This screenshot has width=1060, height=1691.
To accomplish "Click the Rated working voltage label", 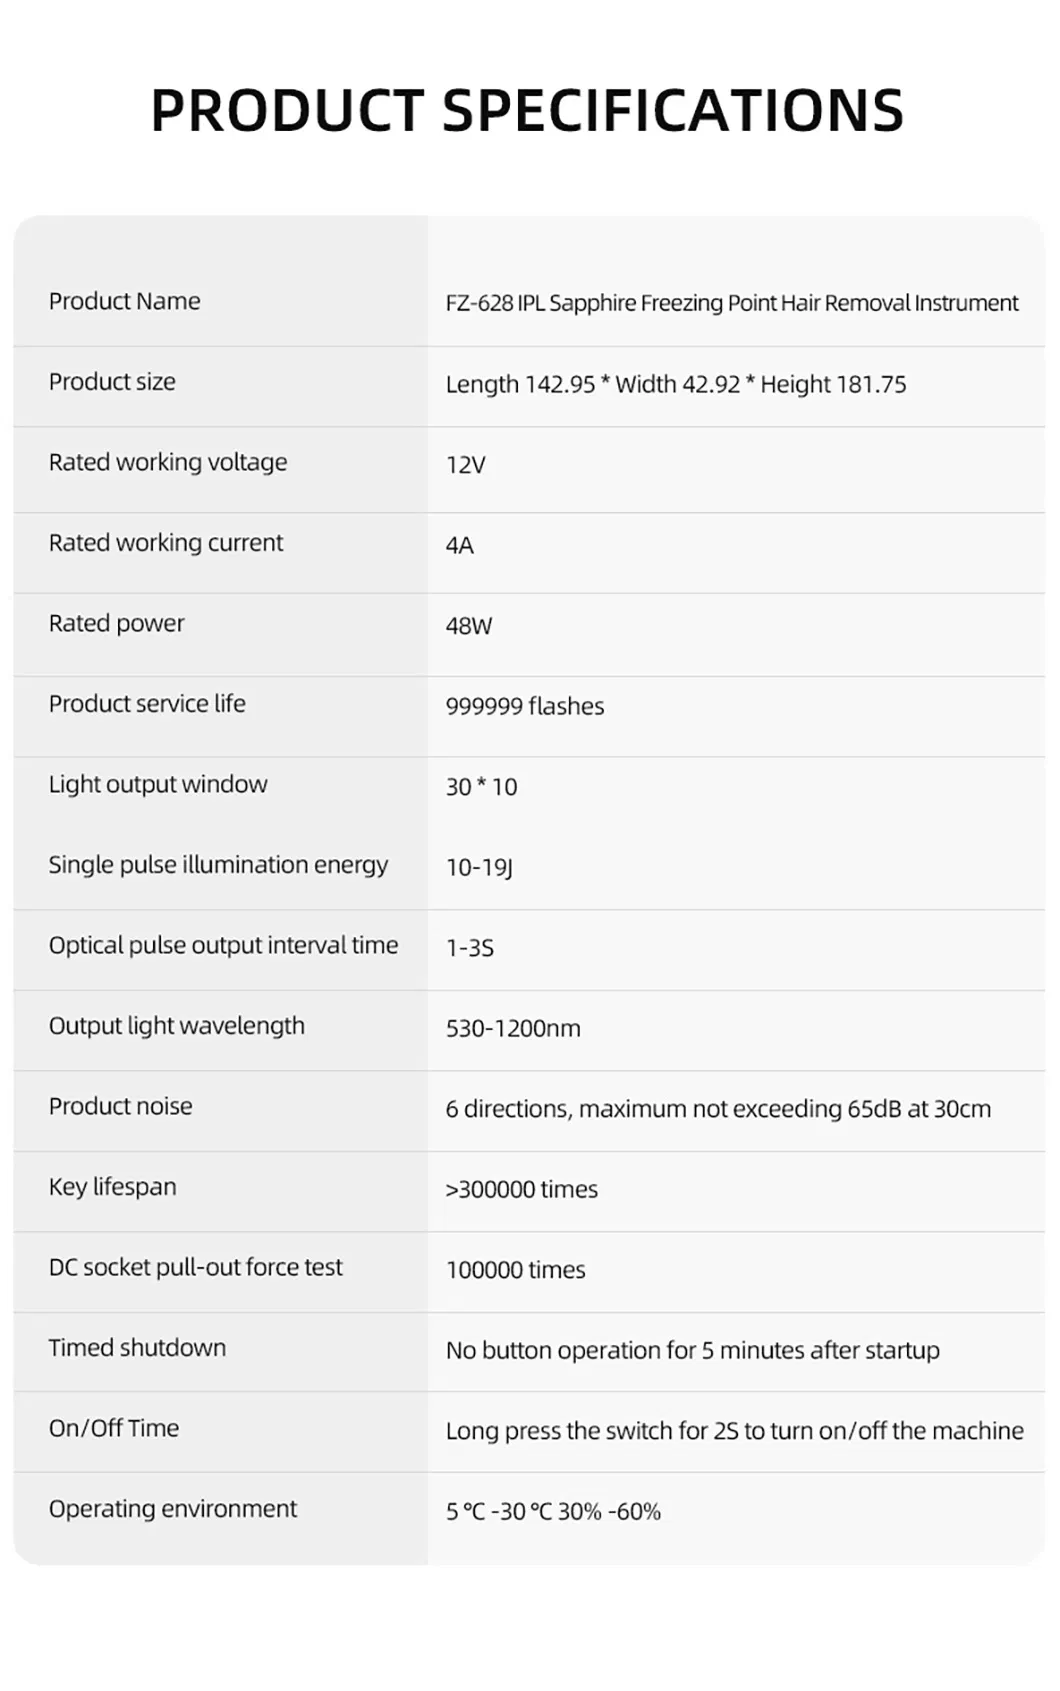I will pos(167,462).
